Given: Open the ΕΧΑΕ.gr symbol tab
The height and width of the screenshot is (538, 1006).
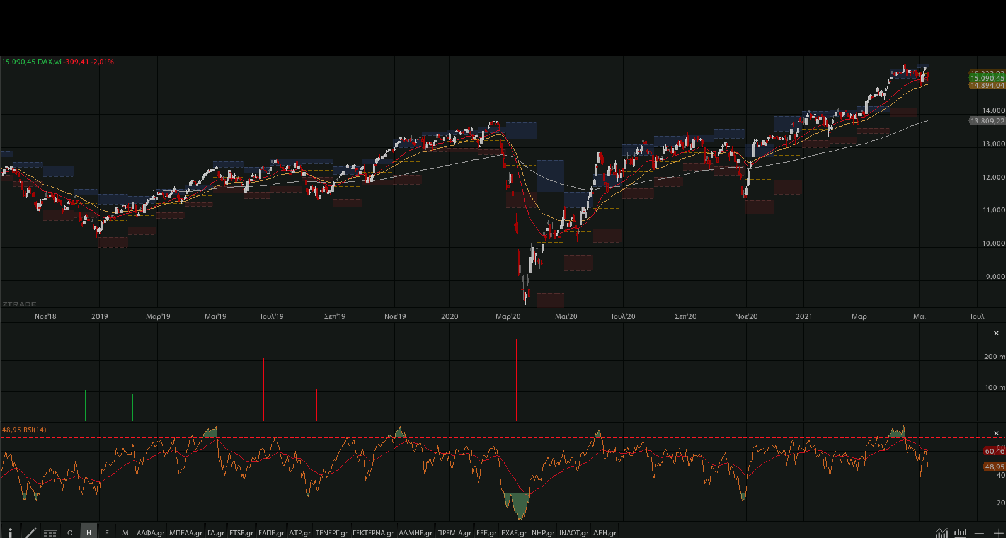Looking at the screenshot, I should tap(514, 533).
